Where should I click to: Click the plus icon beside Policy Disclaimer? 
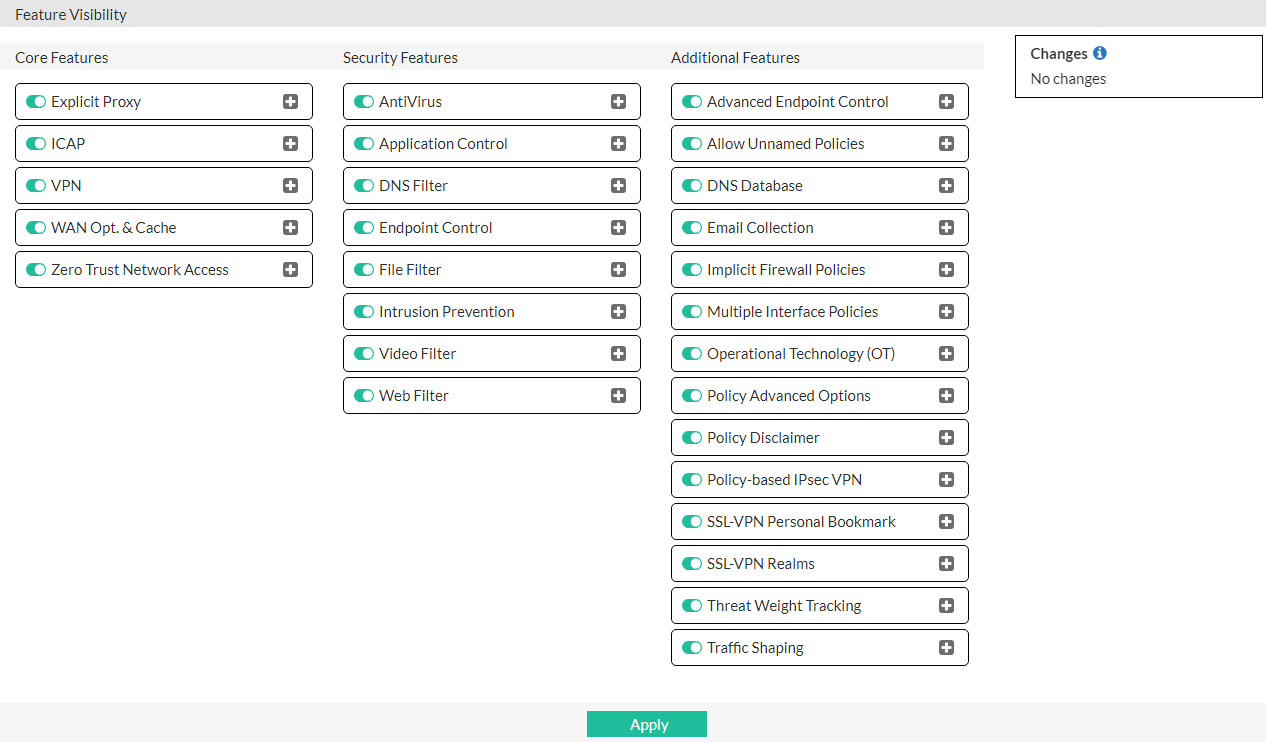point(946,438)
